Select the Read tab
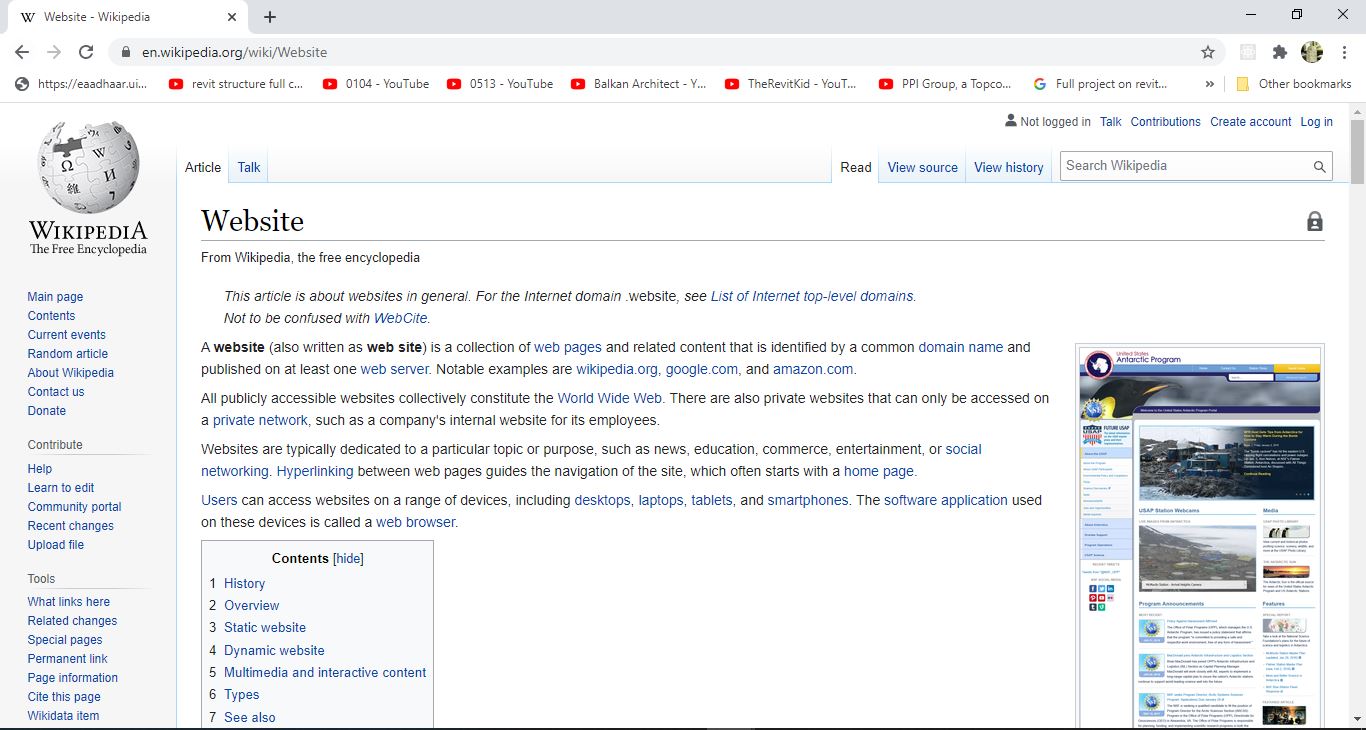 coord(855,167)
